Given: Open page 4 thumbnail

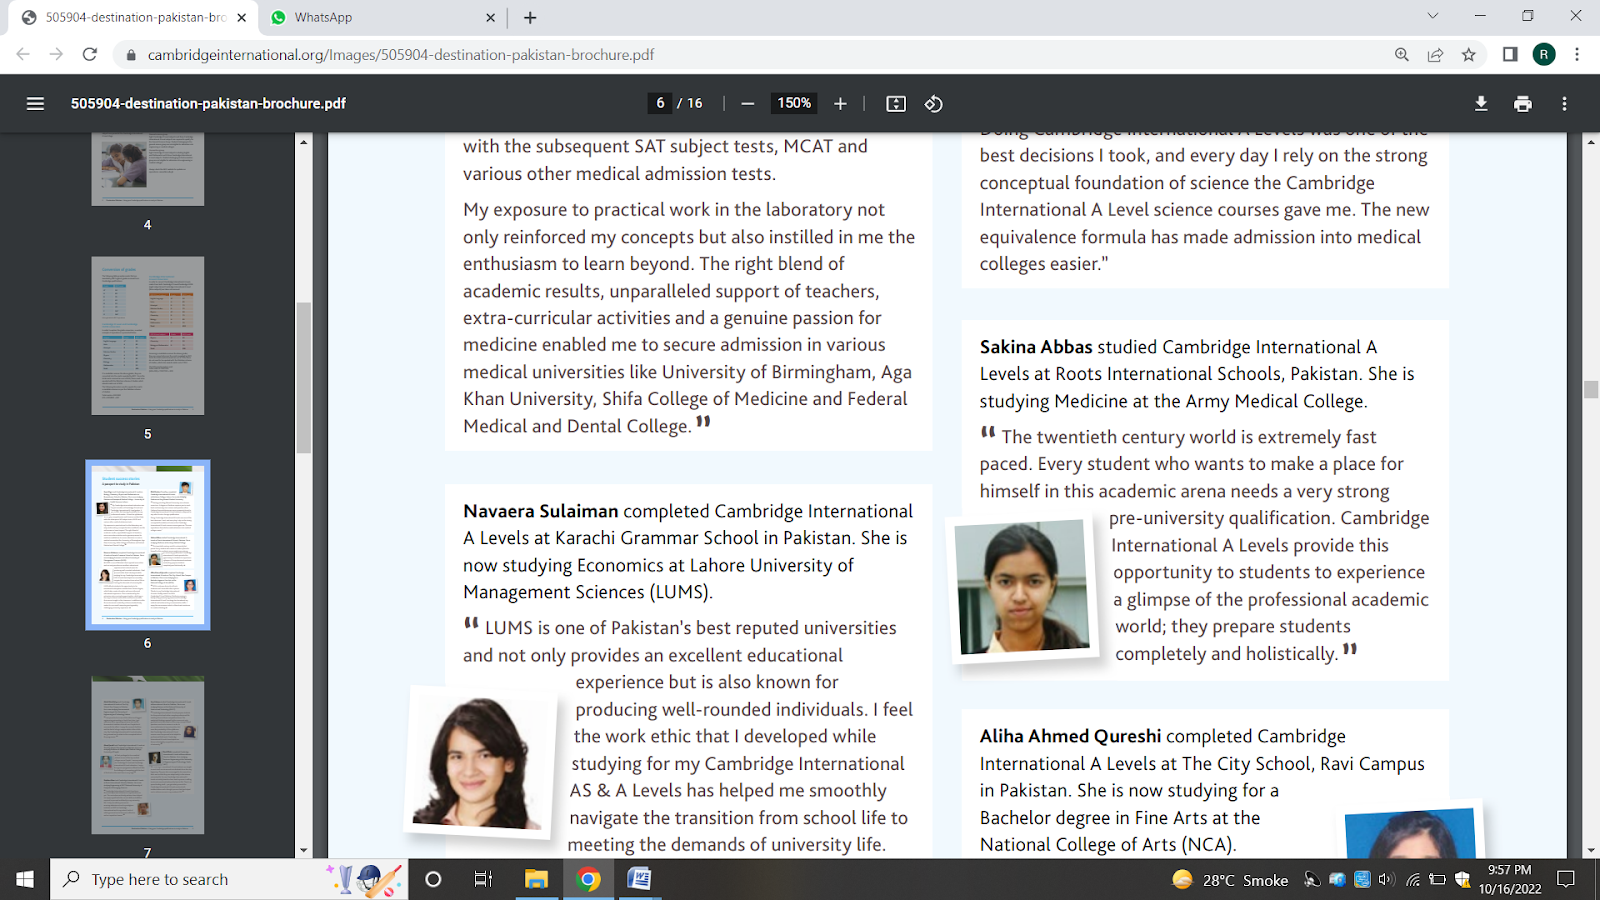Looking at the screenshot, I should pyautogui.click(x=148, y=170).
